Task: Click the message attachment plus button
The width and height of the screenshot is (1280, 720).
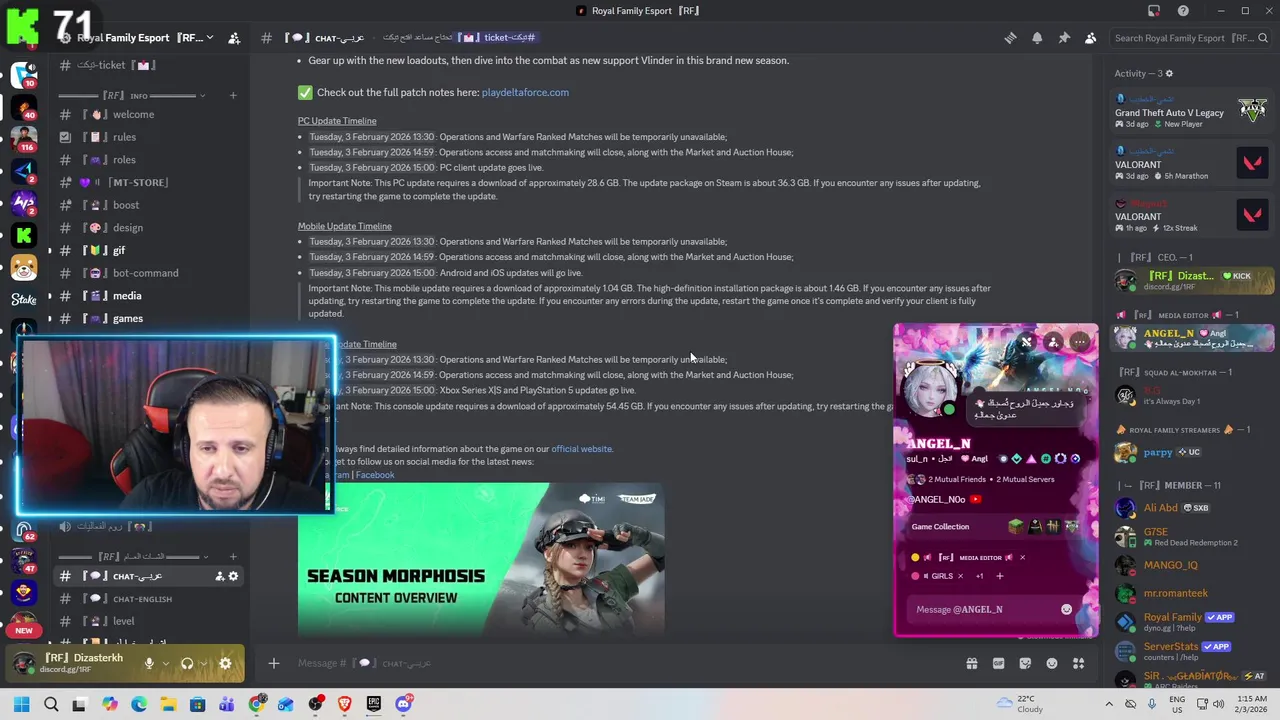Action: pyautogui.click(x=273, y=663)
